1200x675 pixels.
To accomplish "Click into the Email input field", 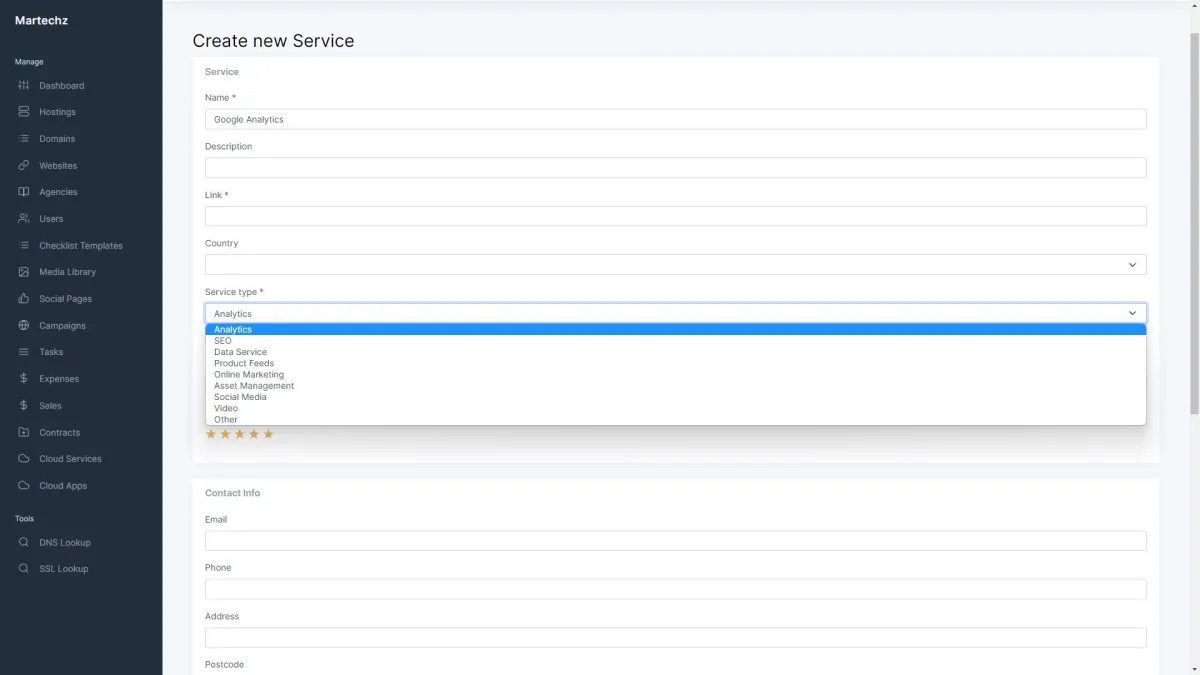I will tap(675, 541).
